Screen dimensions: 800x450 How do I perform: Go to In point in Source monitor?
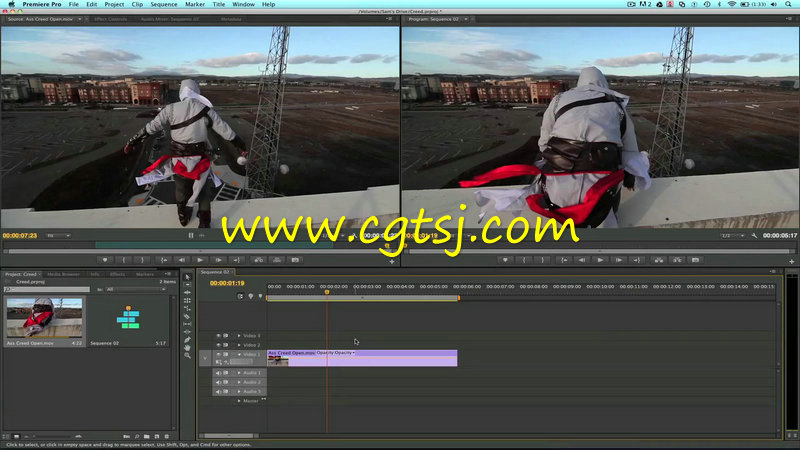click(163, 260)
